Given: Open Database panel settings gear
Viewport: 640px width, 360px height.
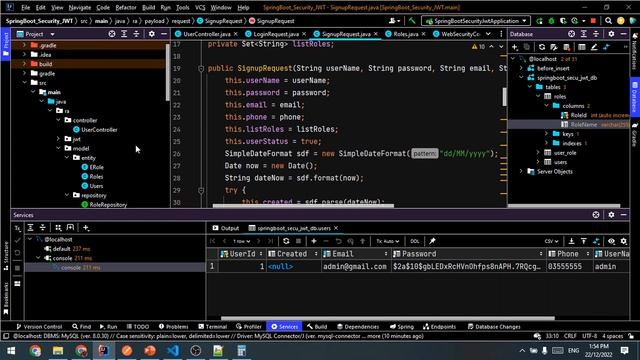Looking at the screenshot, I should 611,34.
